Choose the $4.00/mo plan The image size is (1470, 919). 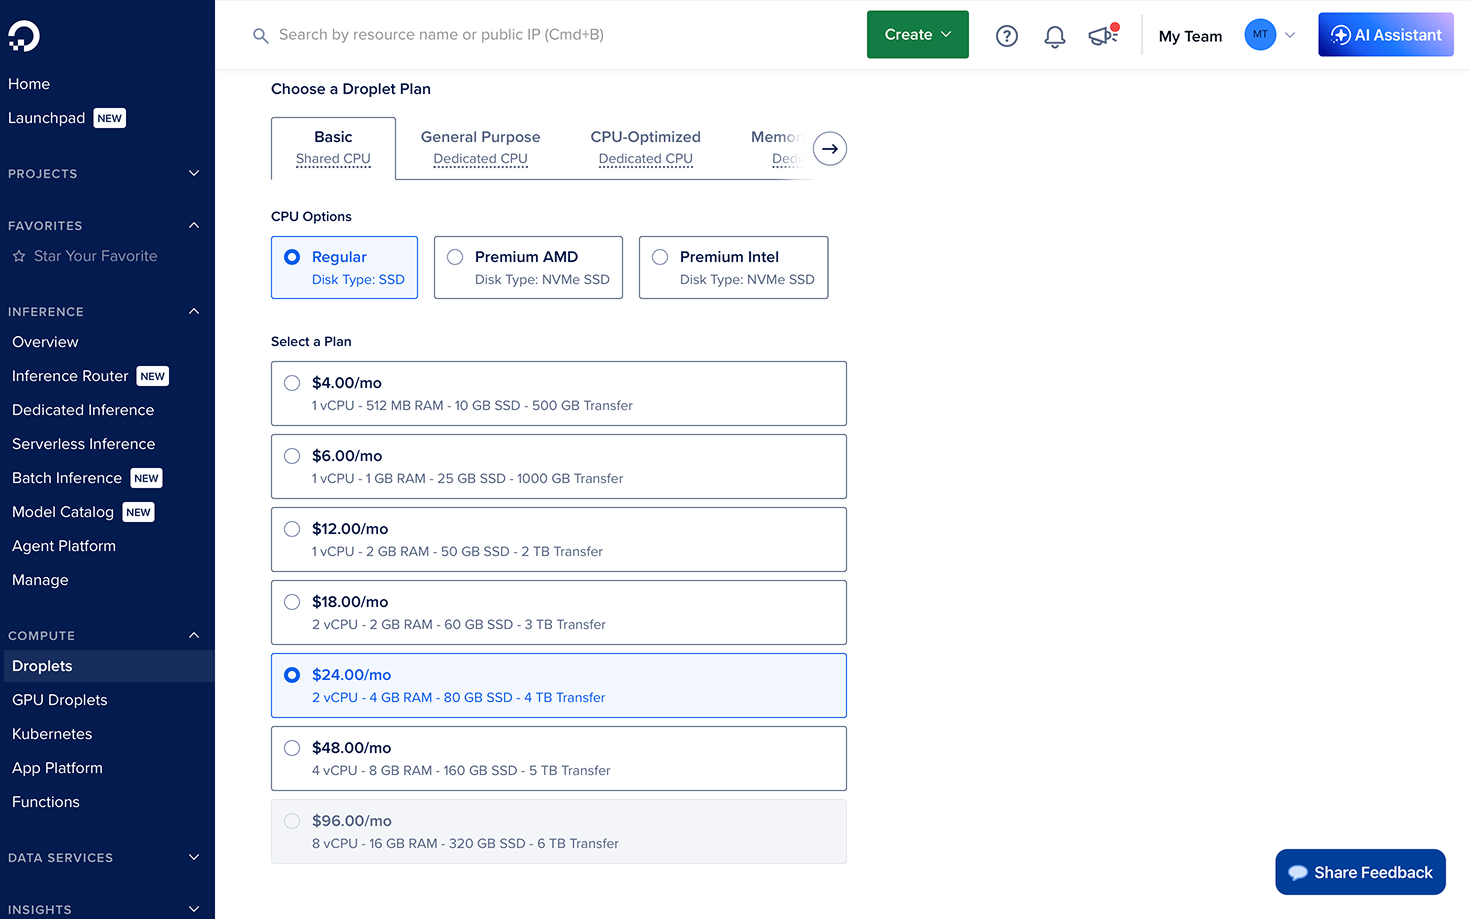point(558,393)
